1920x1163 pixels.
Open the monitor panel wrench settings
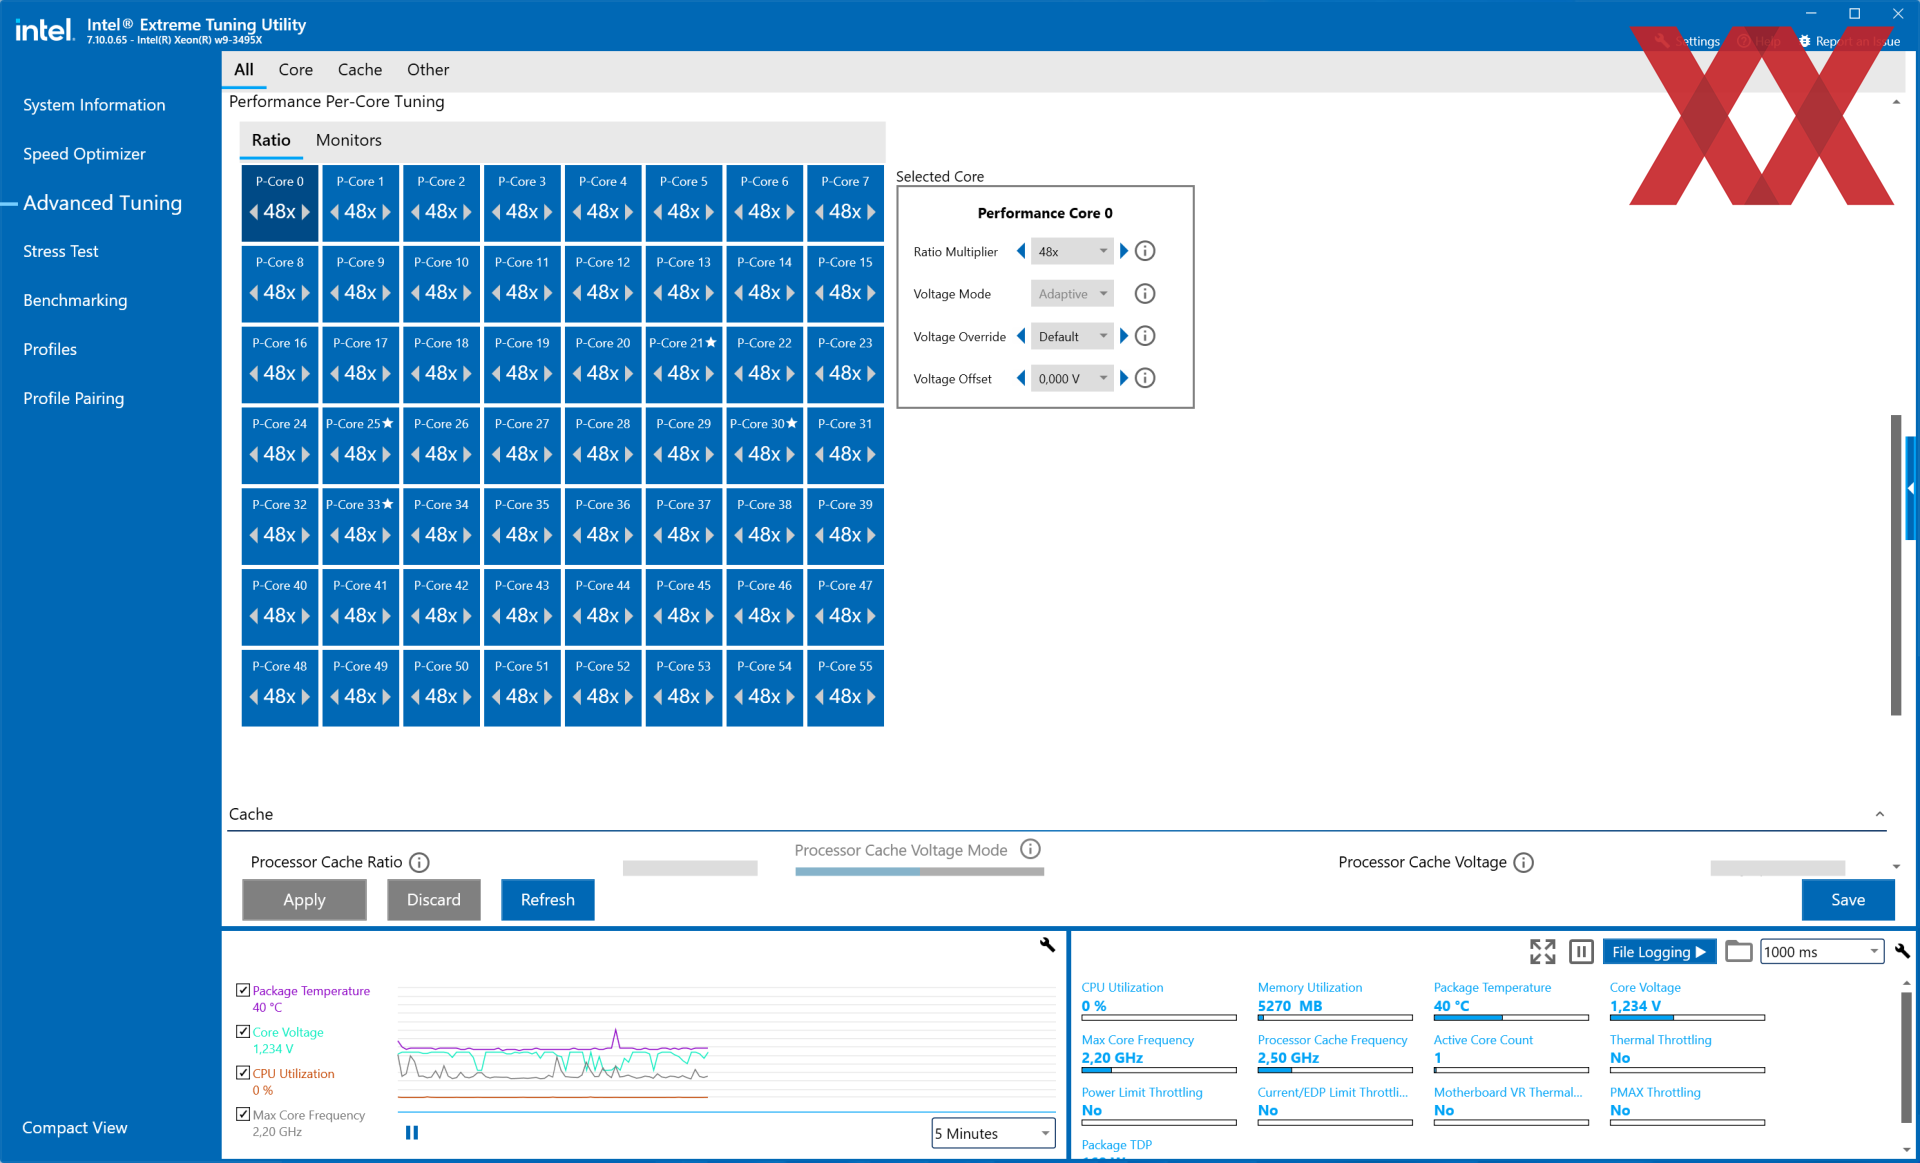[x=1901, y=951]
